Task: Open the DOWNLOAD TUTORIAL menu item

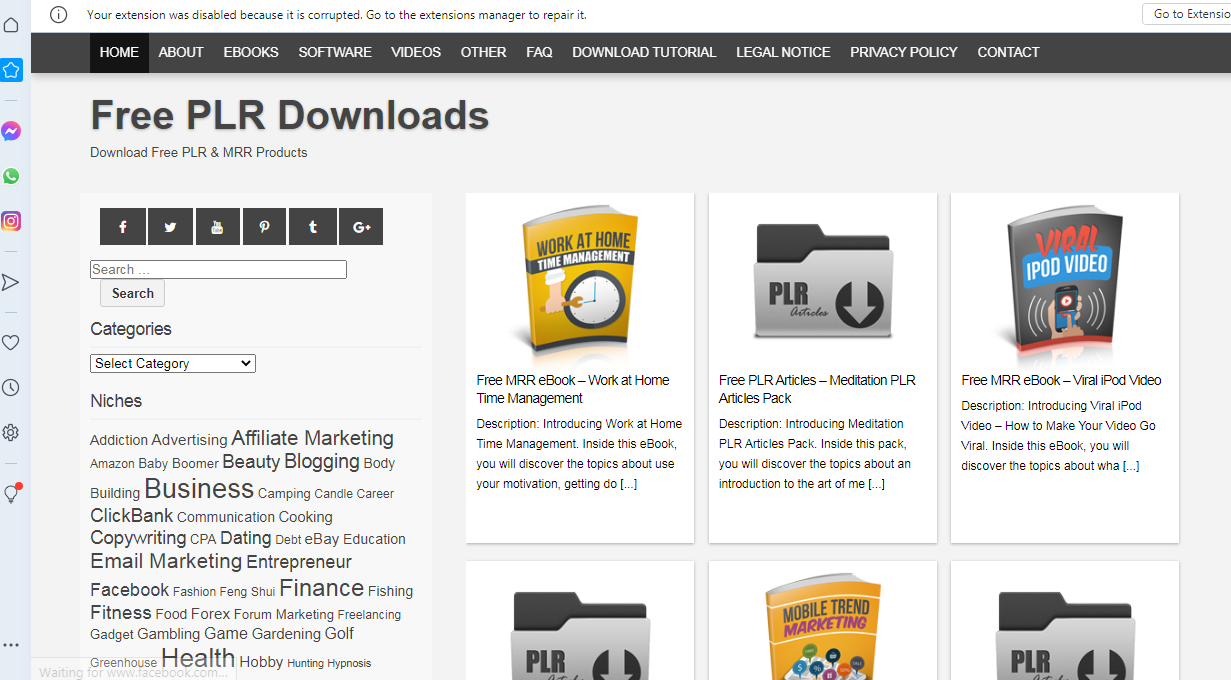Action: (x=644, y=52)
